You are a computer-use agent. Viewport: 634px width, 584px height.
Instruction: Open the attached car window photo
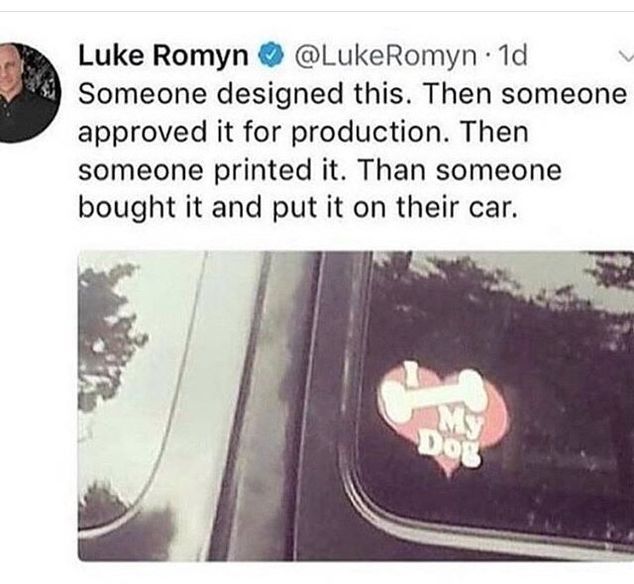tap(356, 406)
